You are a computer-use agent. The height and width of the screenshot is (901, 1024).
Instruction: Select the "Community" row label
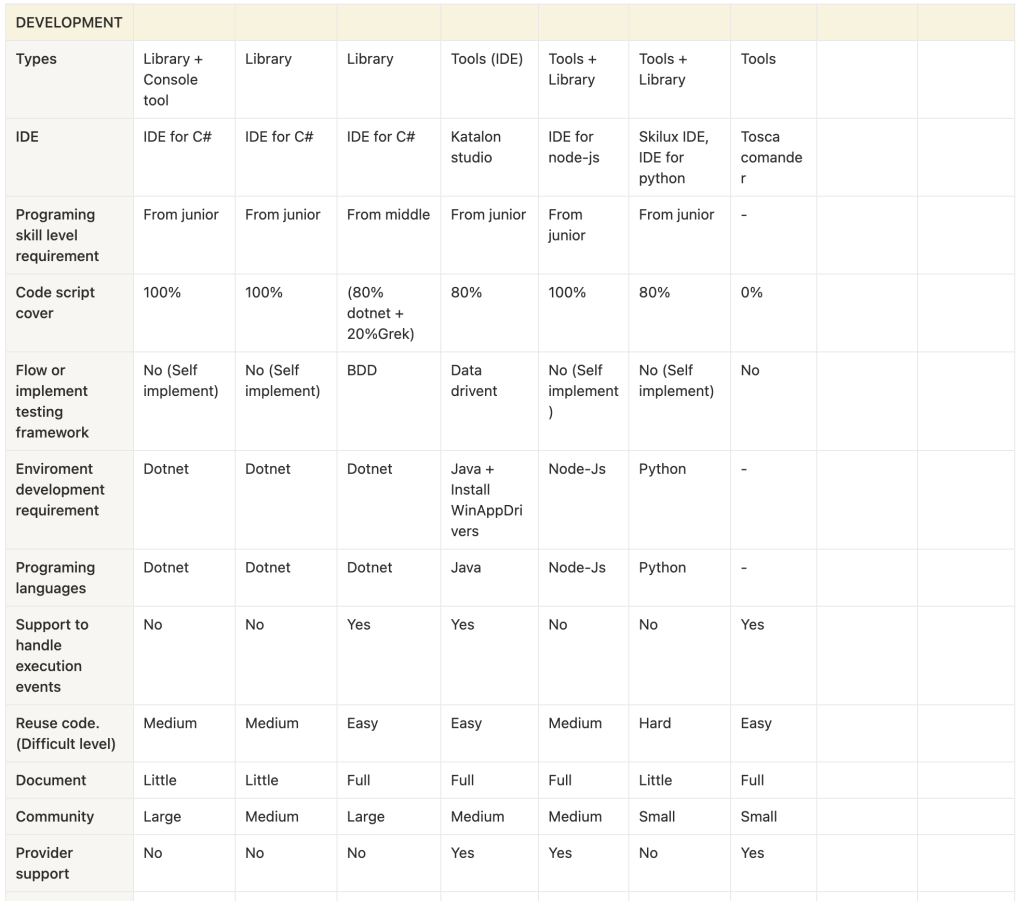55,816
